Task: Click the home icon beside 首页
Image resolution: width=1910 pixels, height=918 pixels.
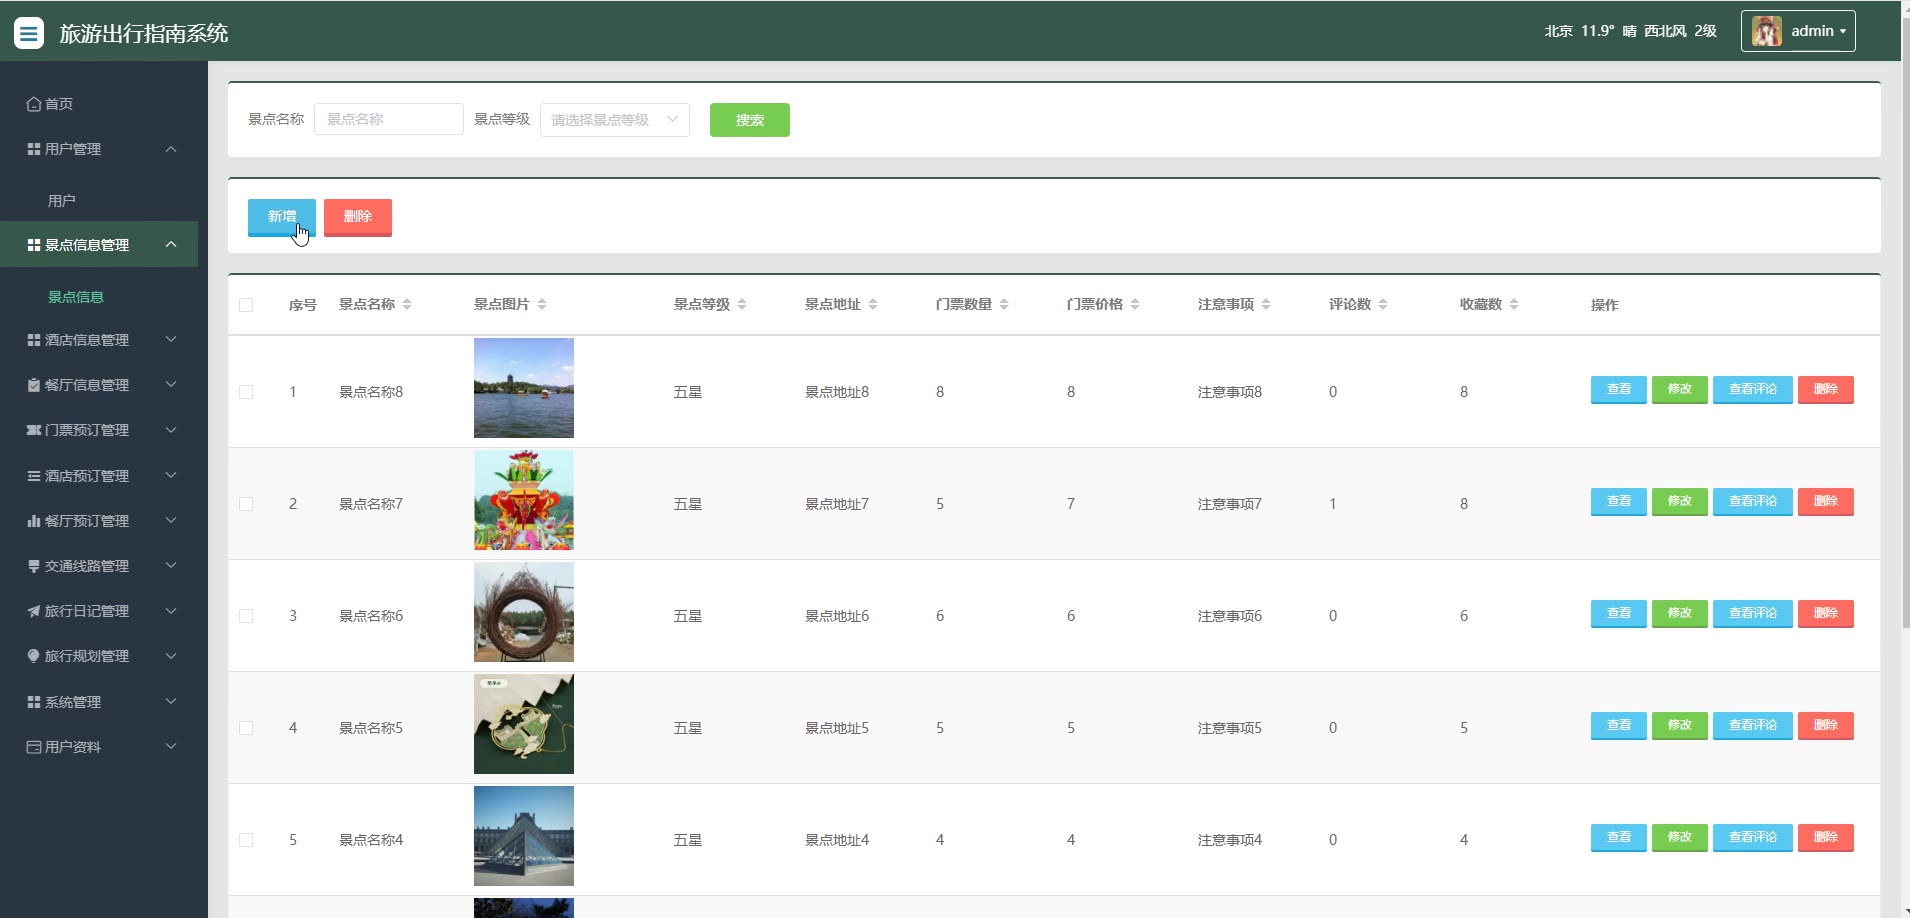Action: [34, 104]
